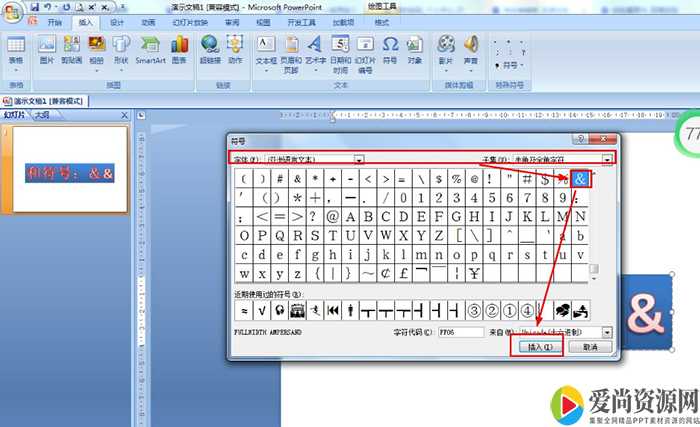700x427 pixels.
Task: Open the 设计 (Design) ribbon tab
Action: tap(117, 21)
